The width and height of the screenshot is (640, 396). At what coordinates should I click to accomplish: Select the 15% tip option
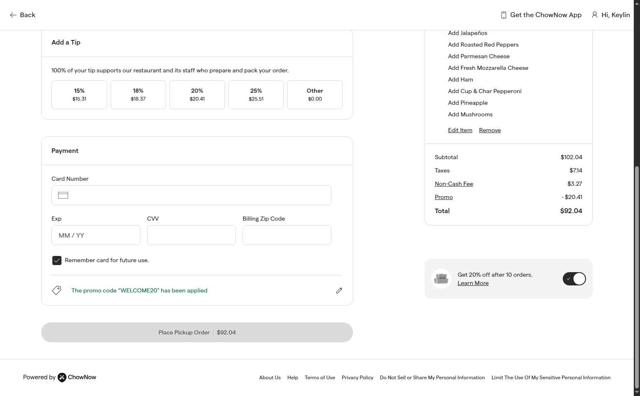coord(79,95)
